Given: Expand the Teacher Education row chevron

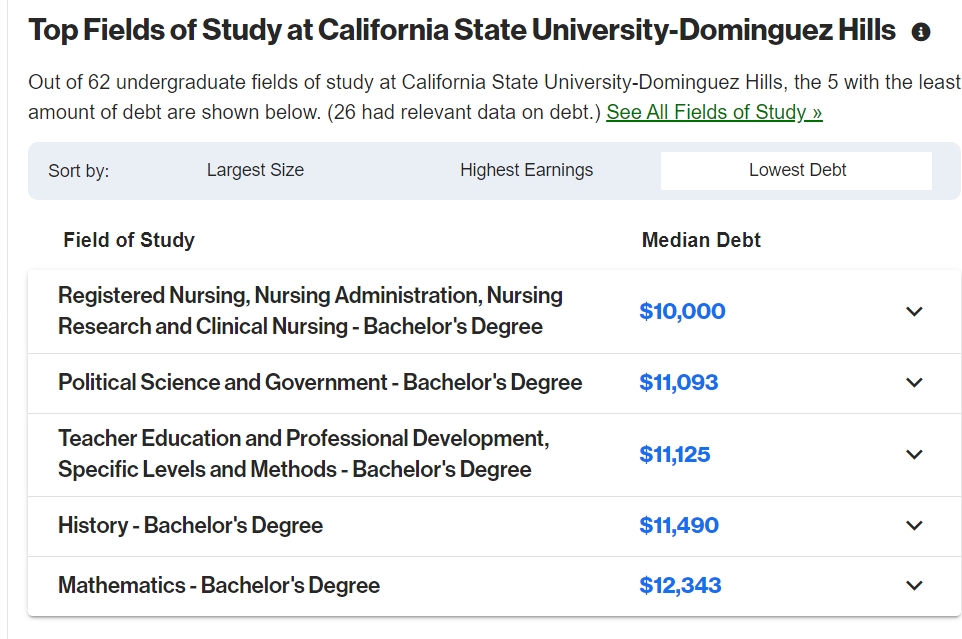Looking at the screenshot, I should (914, 454).
